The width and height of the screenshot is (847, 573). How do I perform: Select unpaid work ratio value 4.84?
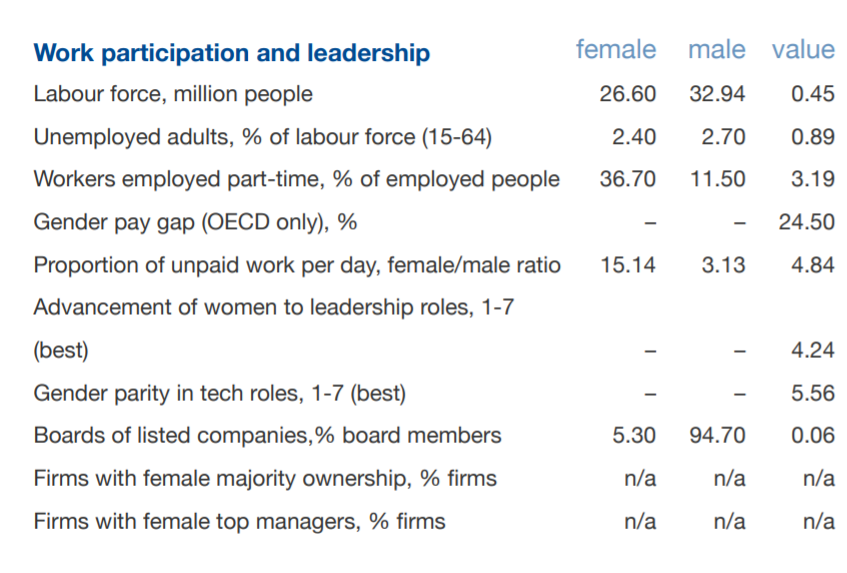[812, 265]
